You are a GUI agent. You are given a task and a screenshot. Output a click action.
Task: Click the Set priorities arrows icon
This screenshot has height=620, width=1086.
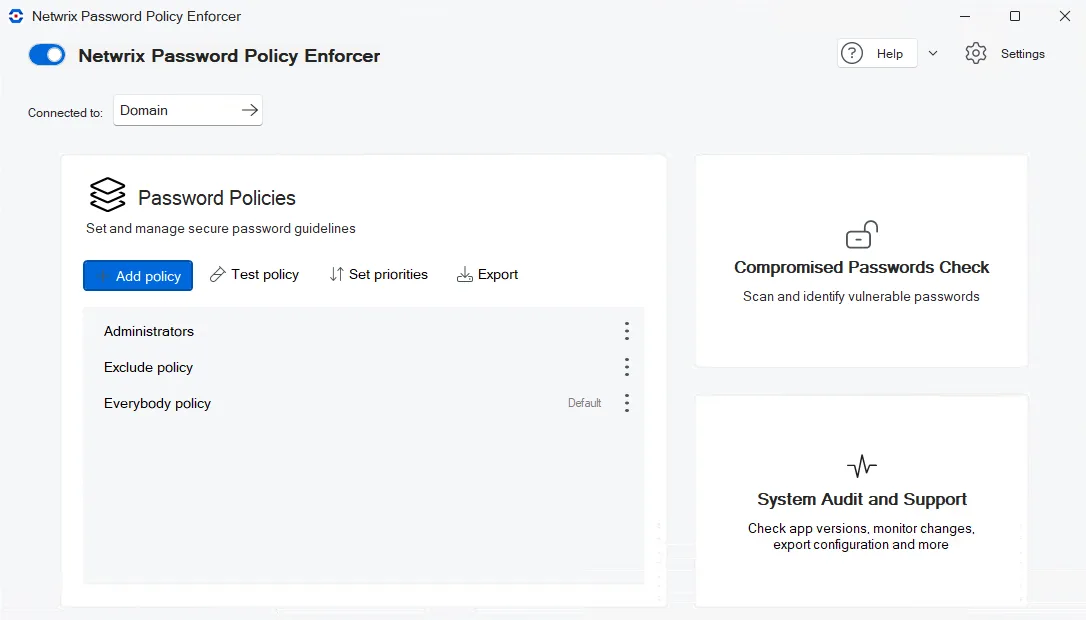click(336, 275)
